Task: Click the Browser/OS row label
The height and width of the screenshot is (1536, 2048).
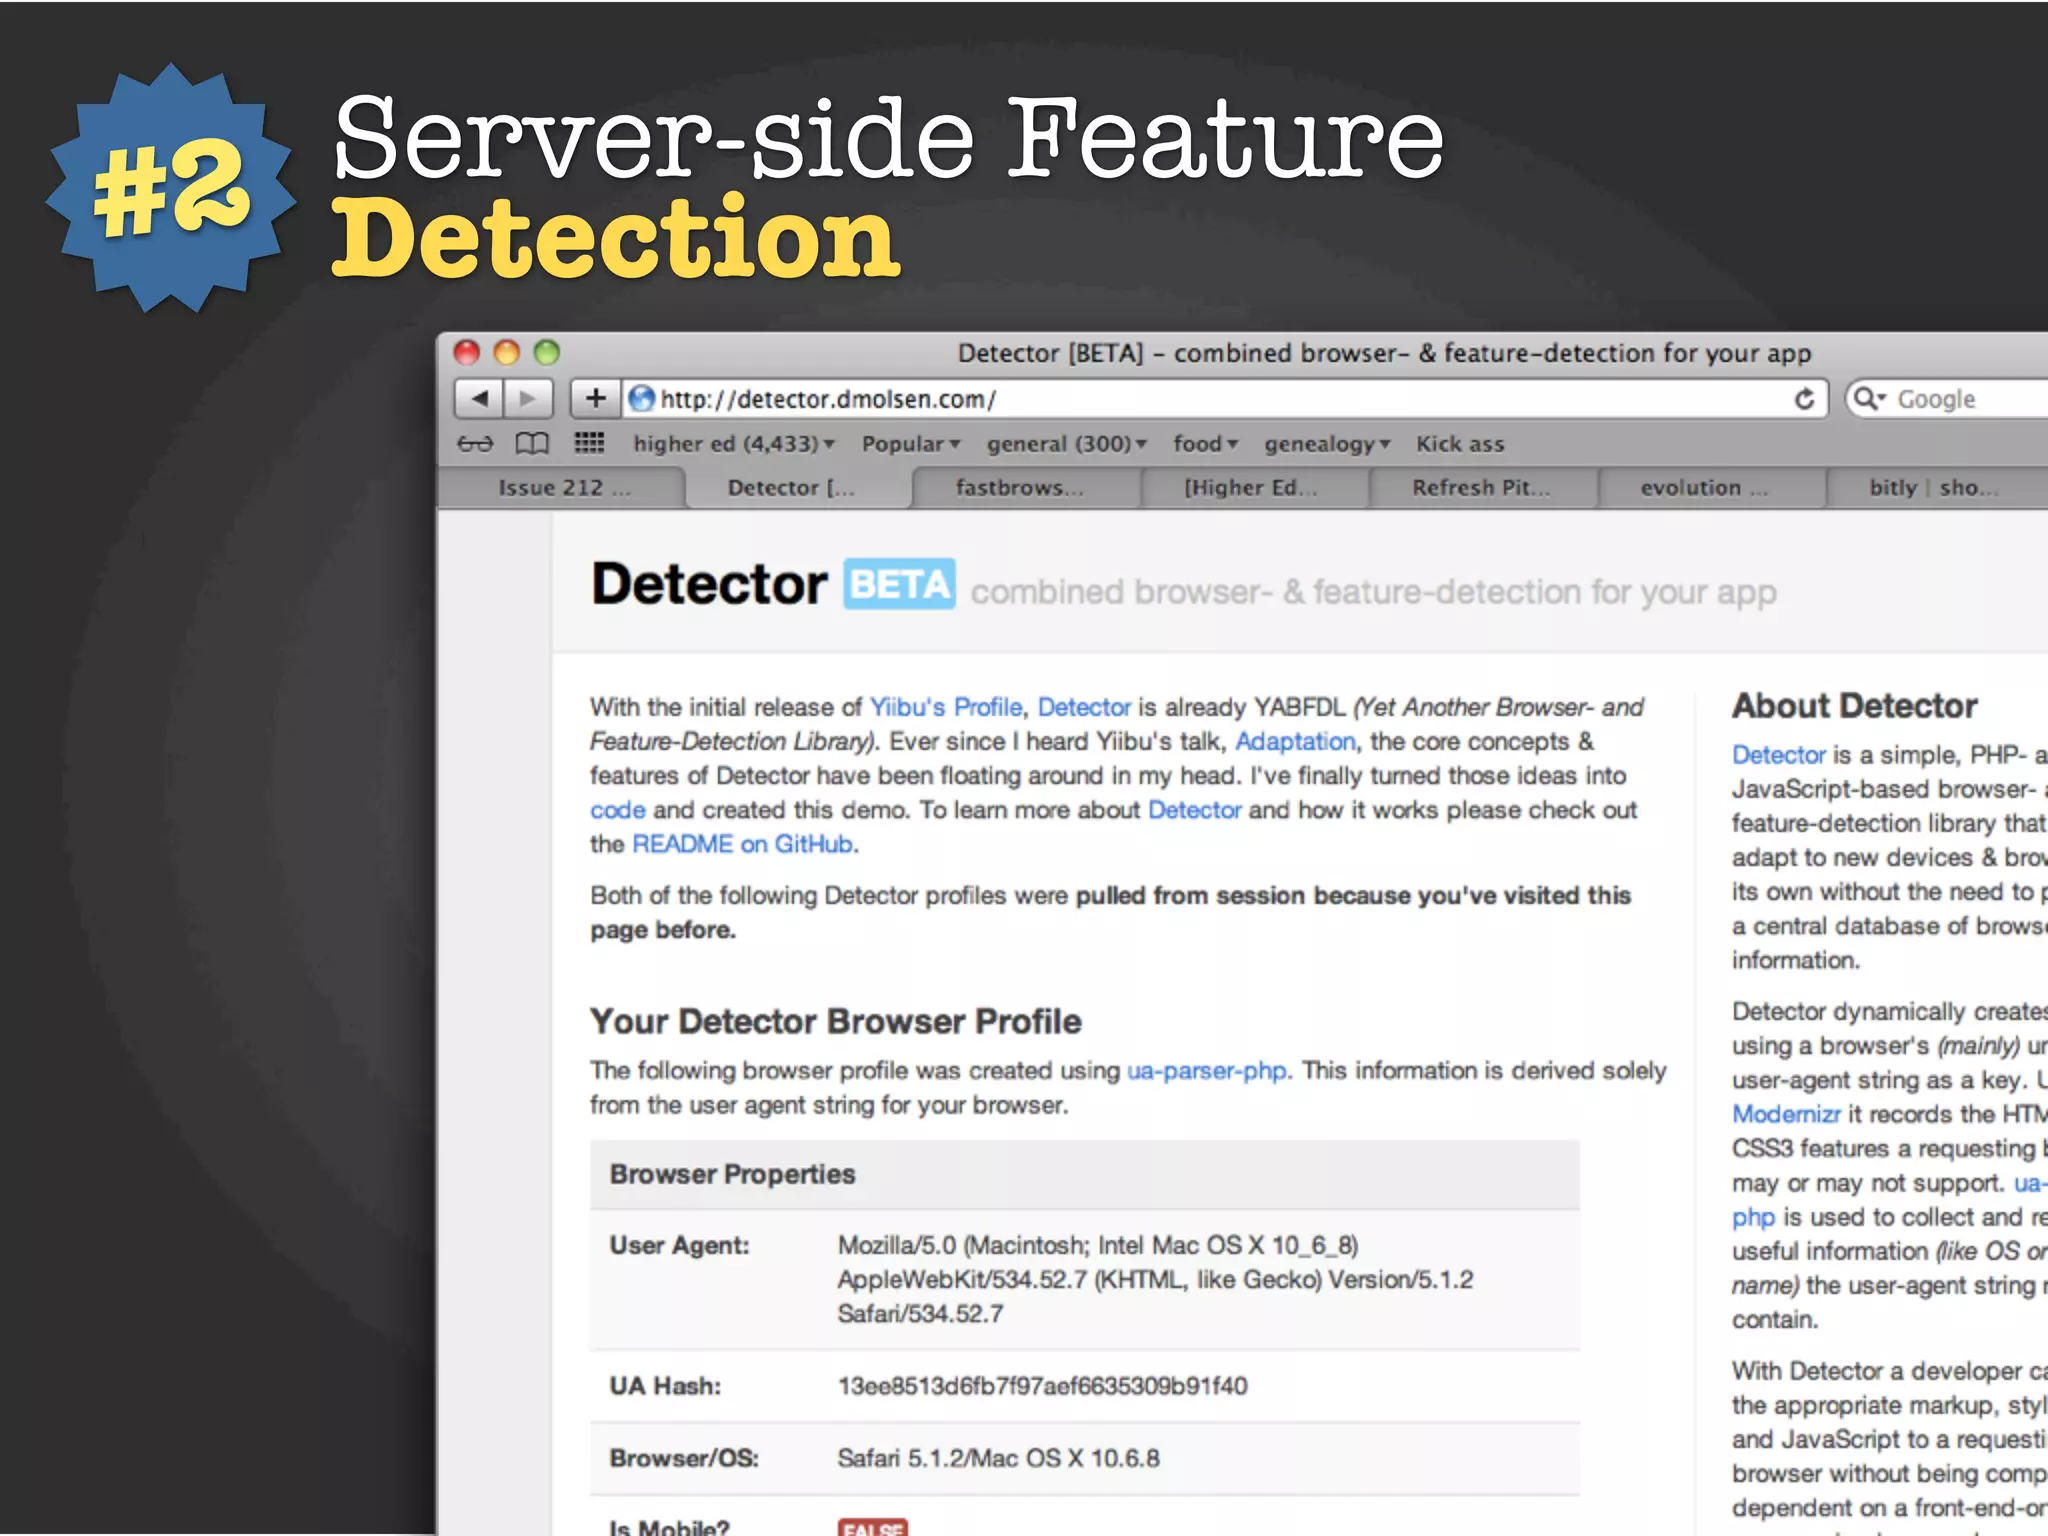Action: click(x=684, y=1458)
